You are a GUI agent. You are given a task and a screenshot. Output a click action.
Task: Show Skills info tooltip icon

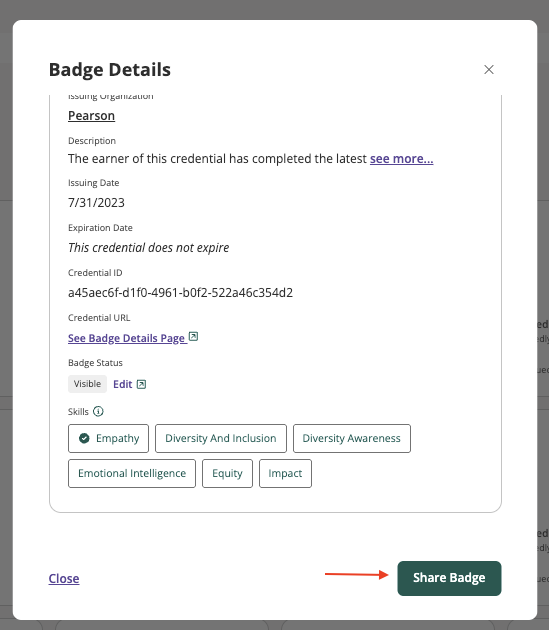coord(98,411)
